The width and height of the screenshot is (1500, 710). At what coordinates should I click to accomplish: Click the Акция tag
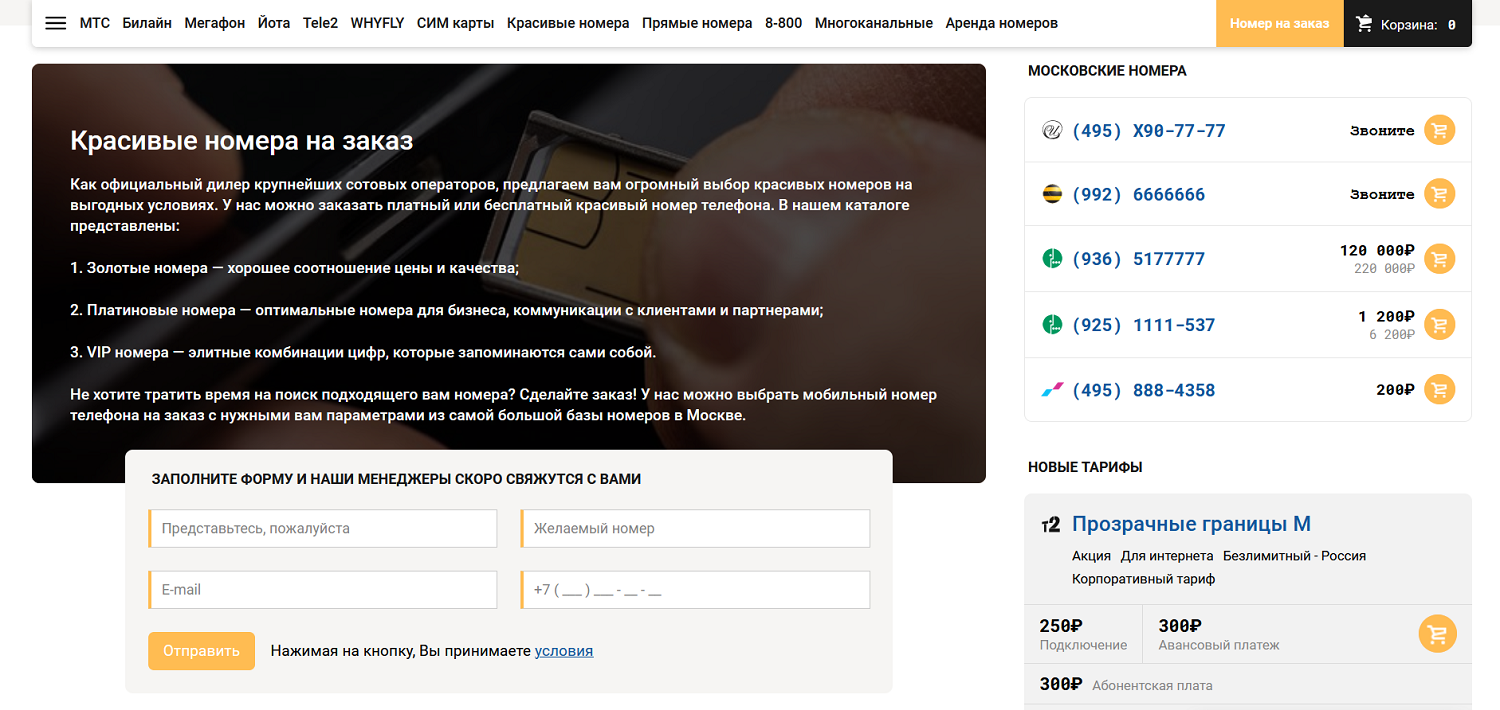pyautogui.click(x=1091, y=555)
